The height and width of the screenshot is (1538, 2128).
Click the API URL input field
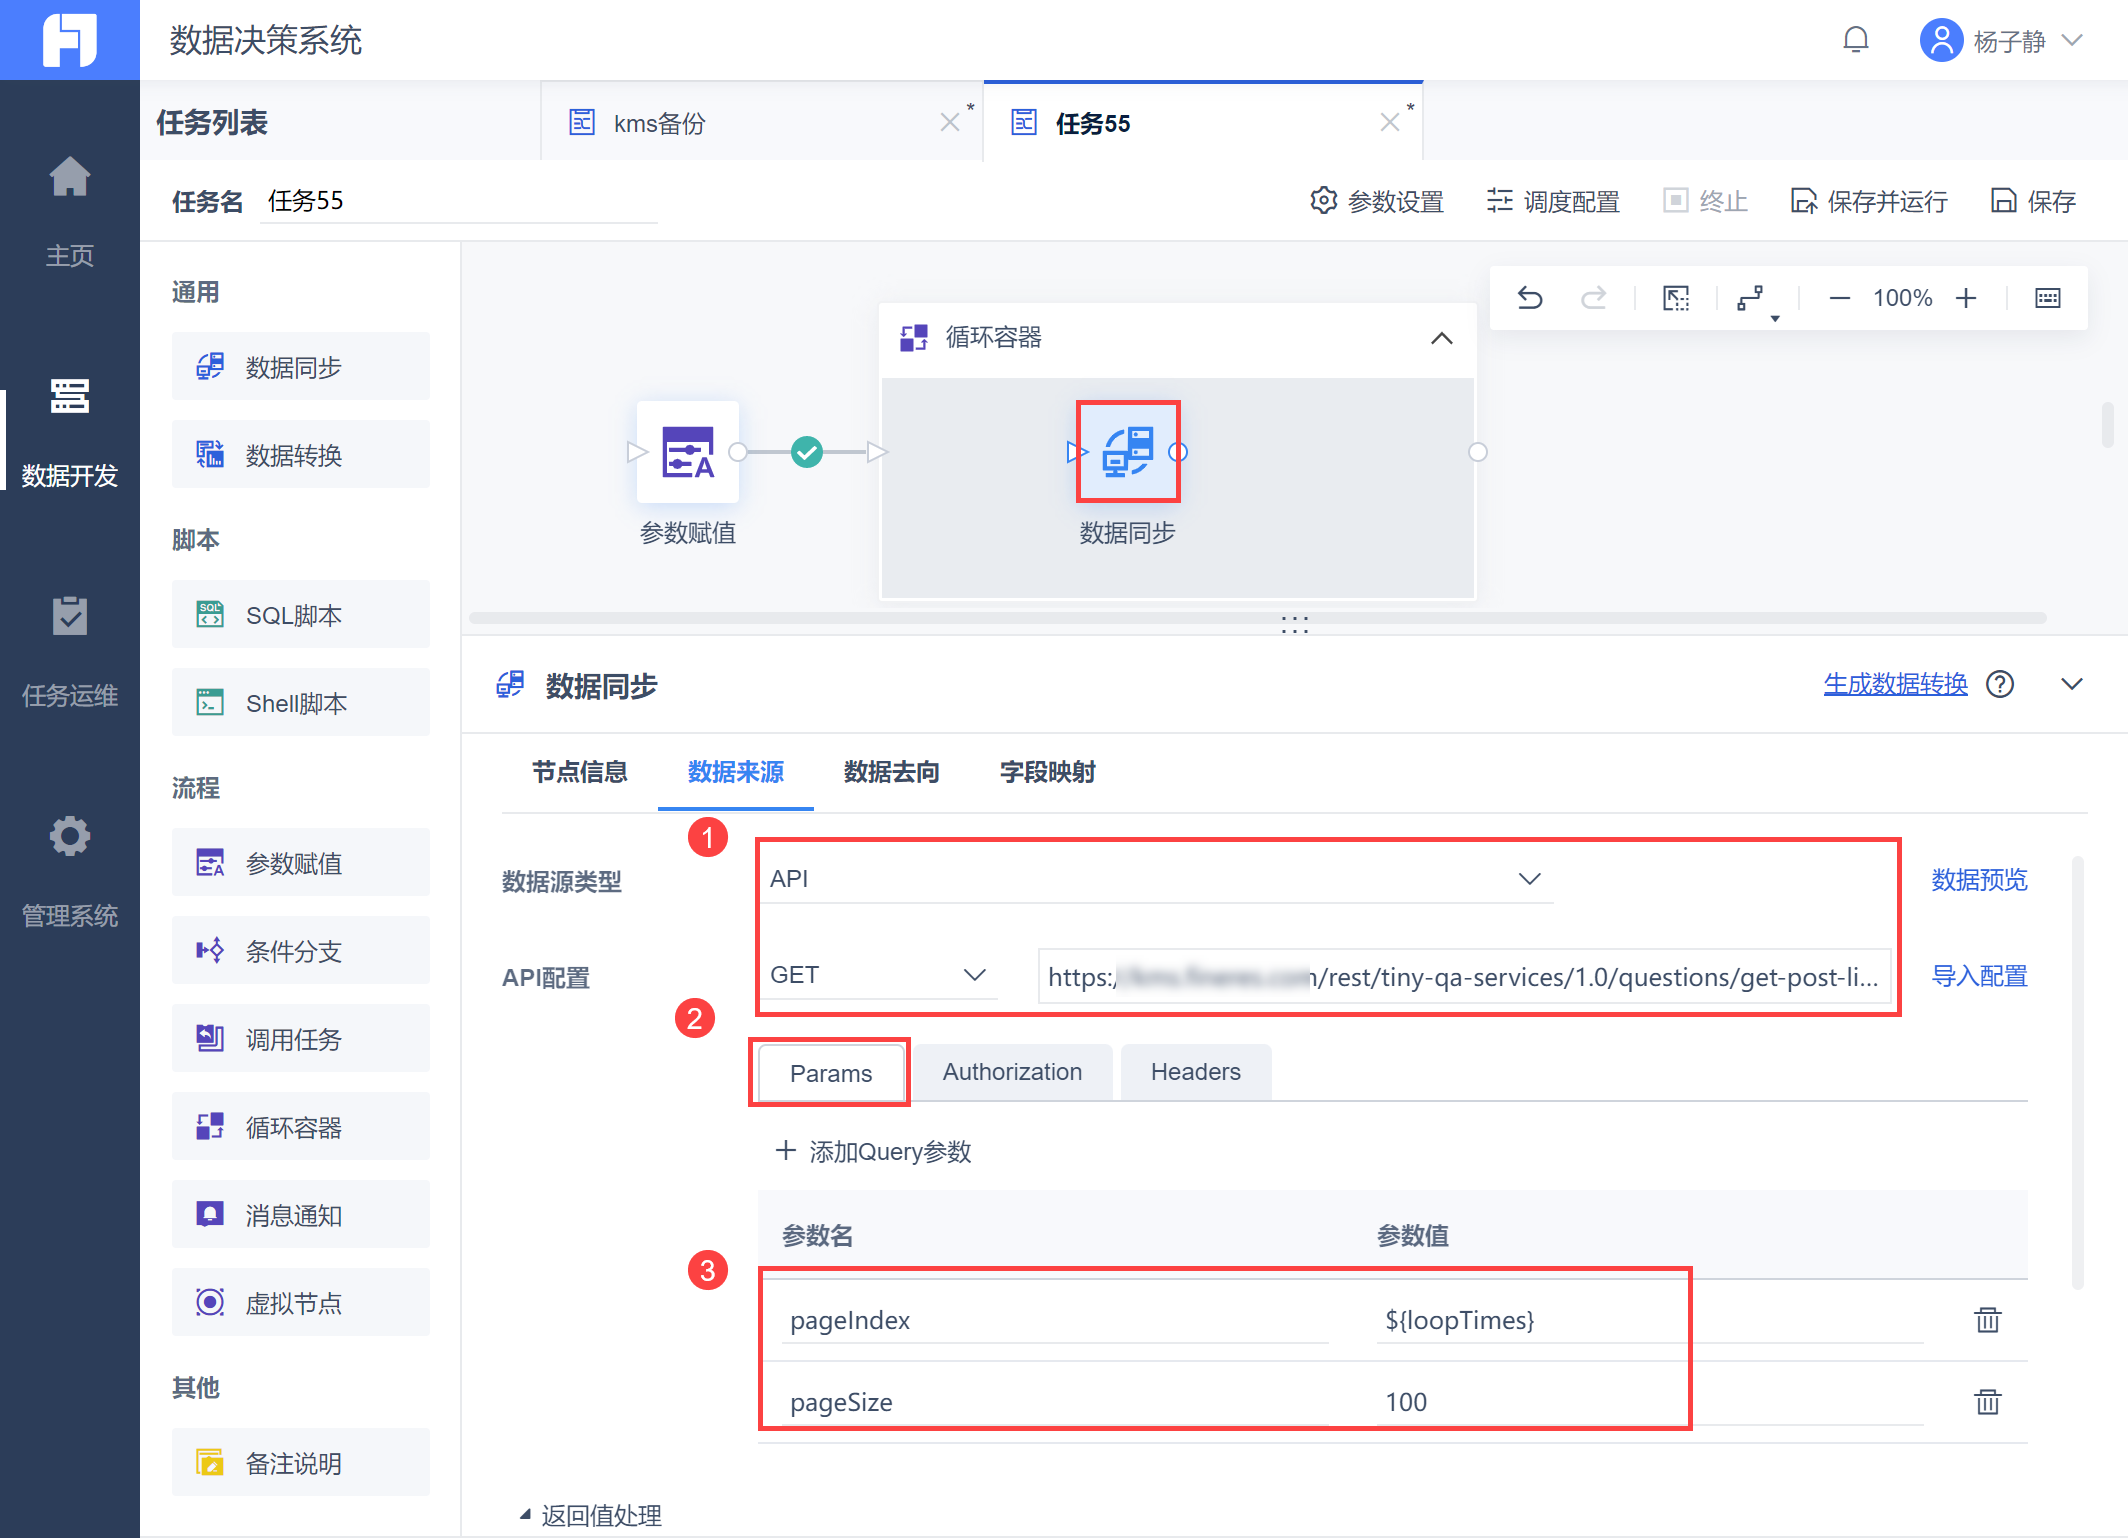pos(1463,977)
